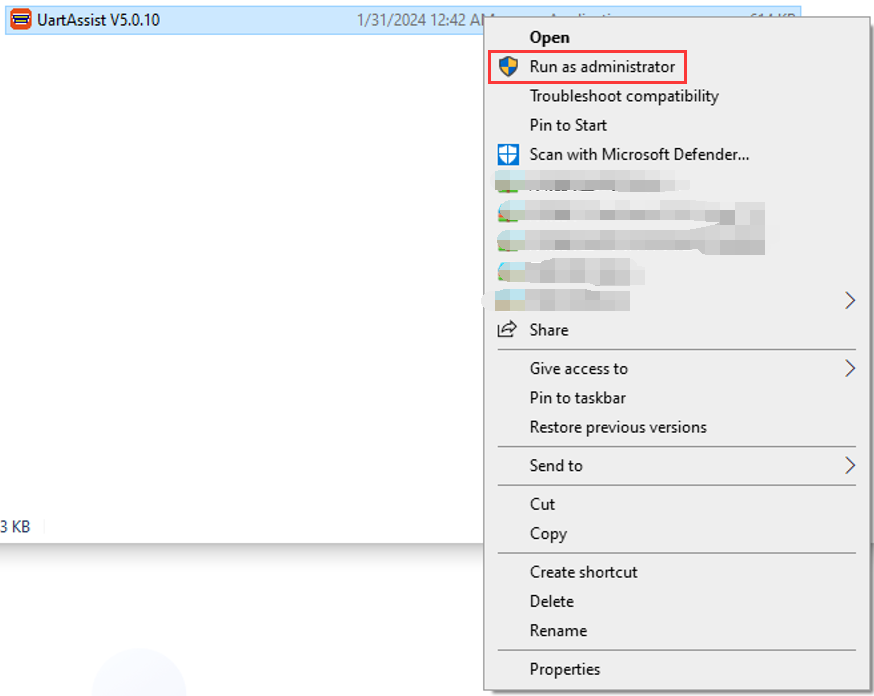
Task: Click the UartAssist application file icon
Action: [19, 18]
